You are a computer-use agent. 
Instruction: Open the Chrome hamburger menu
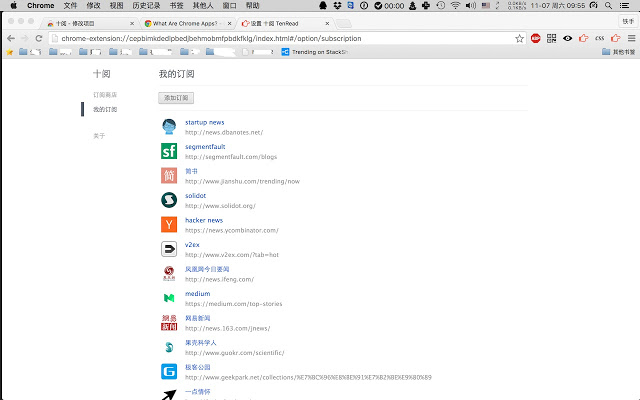(631, 38)
